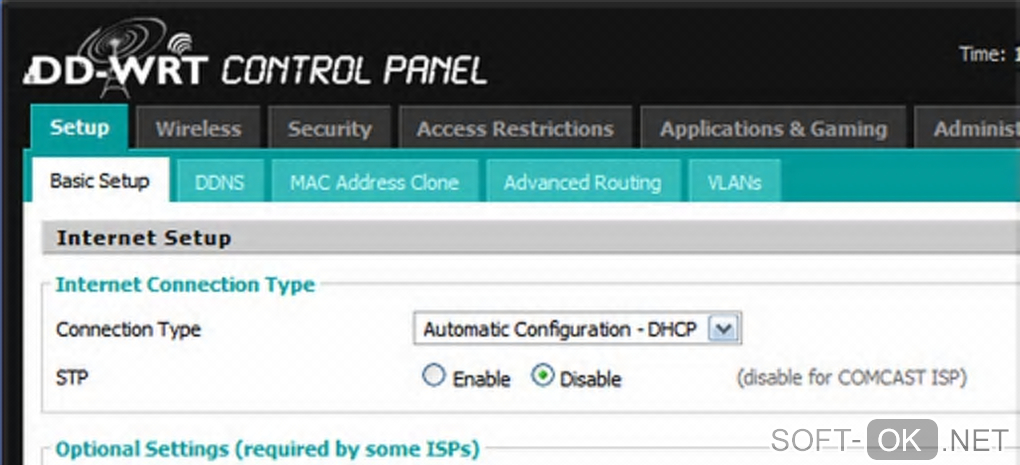This screenshot has height=465, width=1020.
Task: Open the DDNS sub-tab
Action: point(220,182)
